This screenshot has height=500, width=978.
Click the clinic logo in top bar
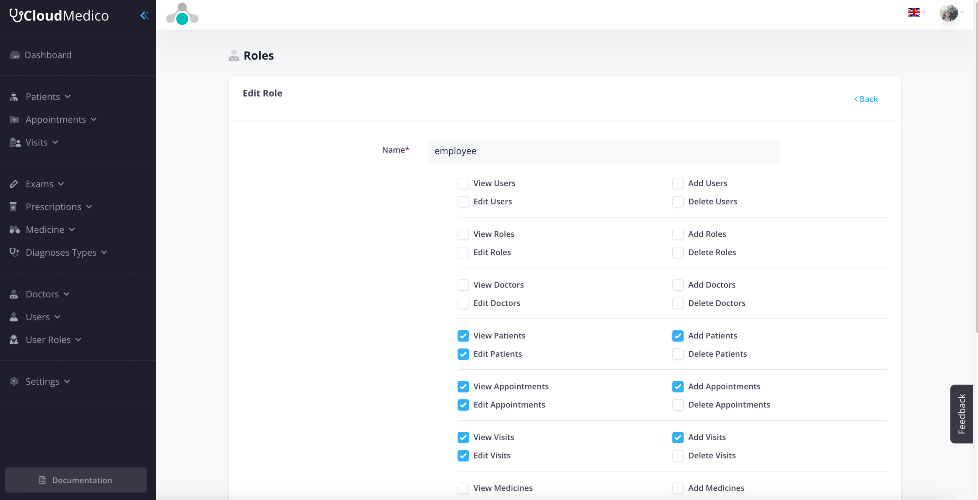point(182,14)
